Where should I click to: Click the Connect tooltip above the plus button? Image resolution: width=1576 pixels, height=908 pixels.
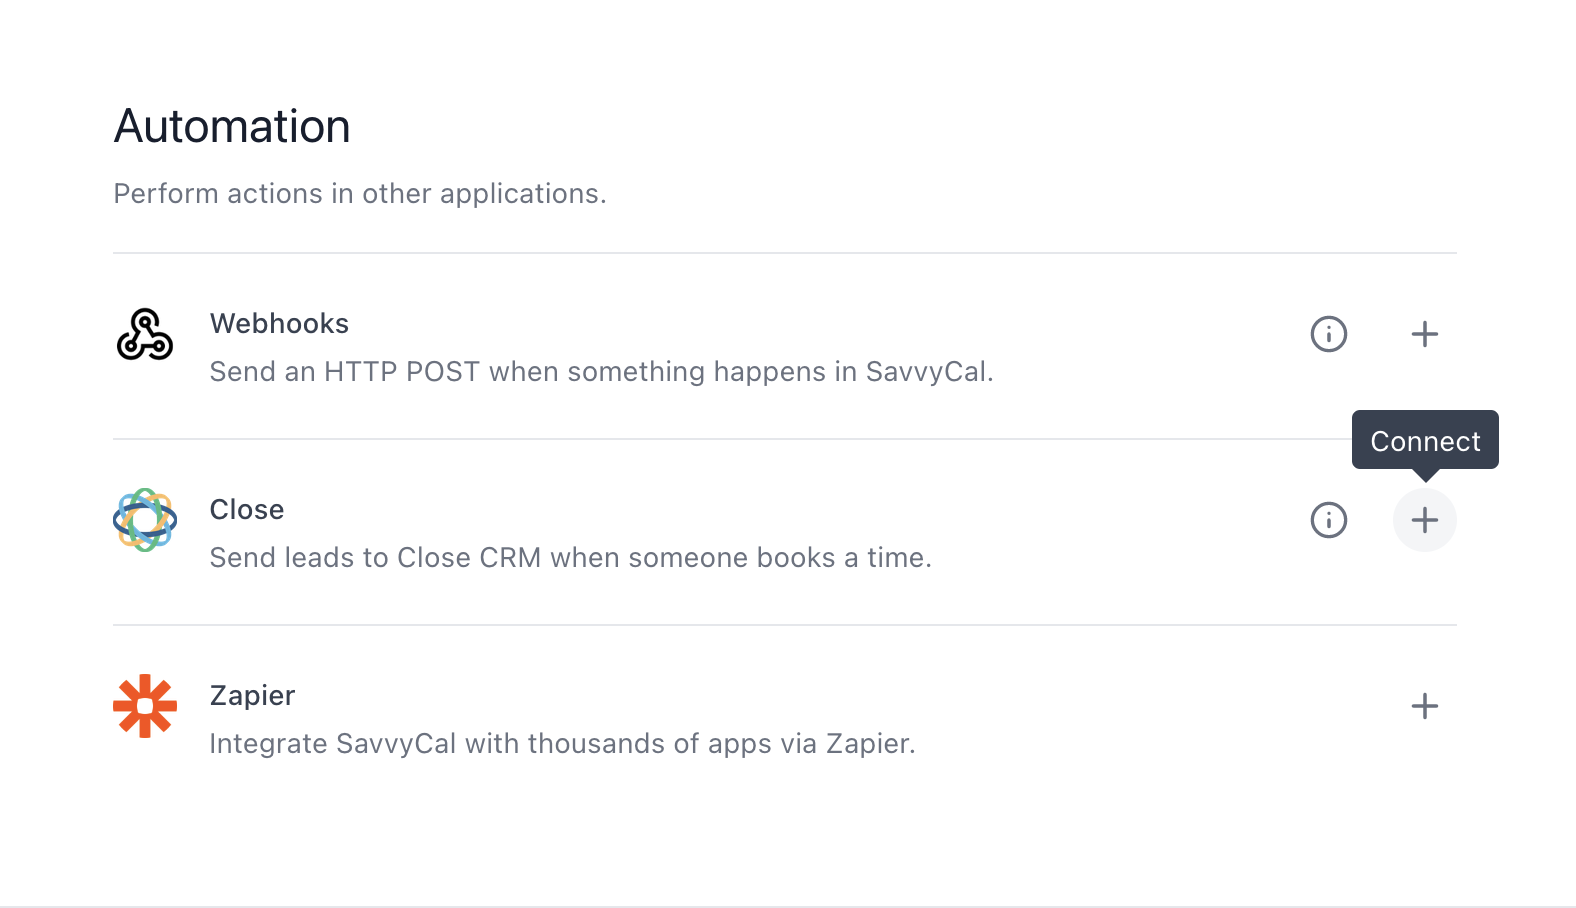pos(1424,440)
